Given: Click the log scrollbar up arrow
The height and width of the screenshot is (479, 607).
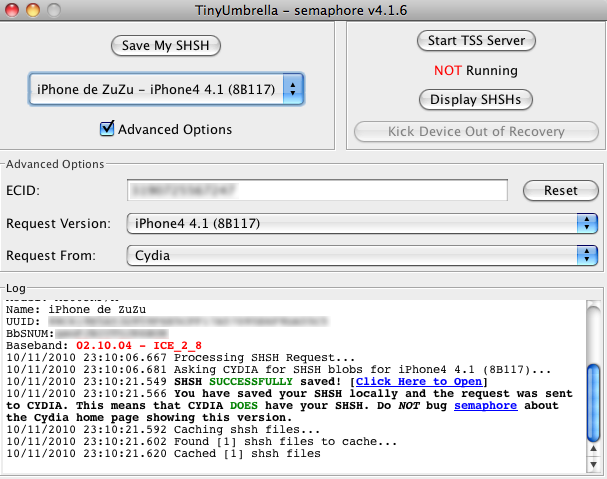Looking at the screenshot, I should (593, 449).
